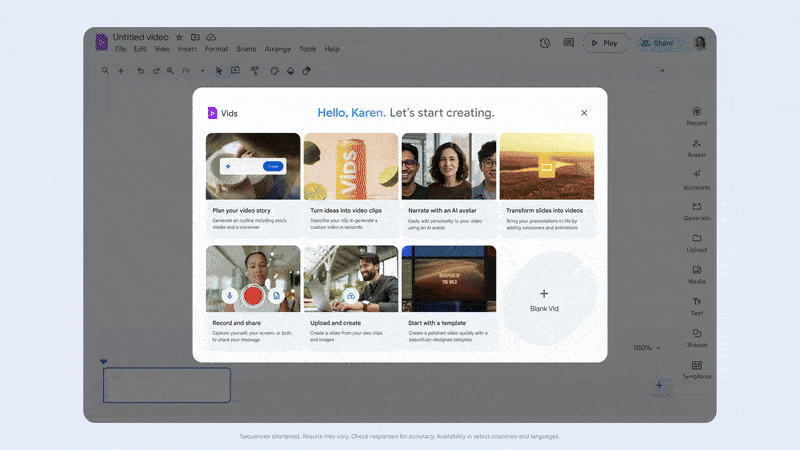Click the zoom magnifier toolbar icon
Viewport: 800px width, 450px height.
pyautogui.click(x=170, y=71)
